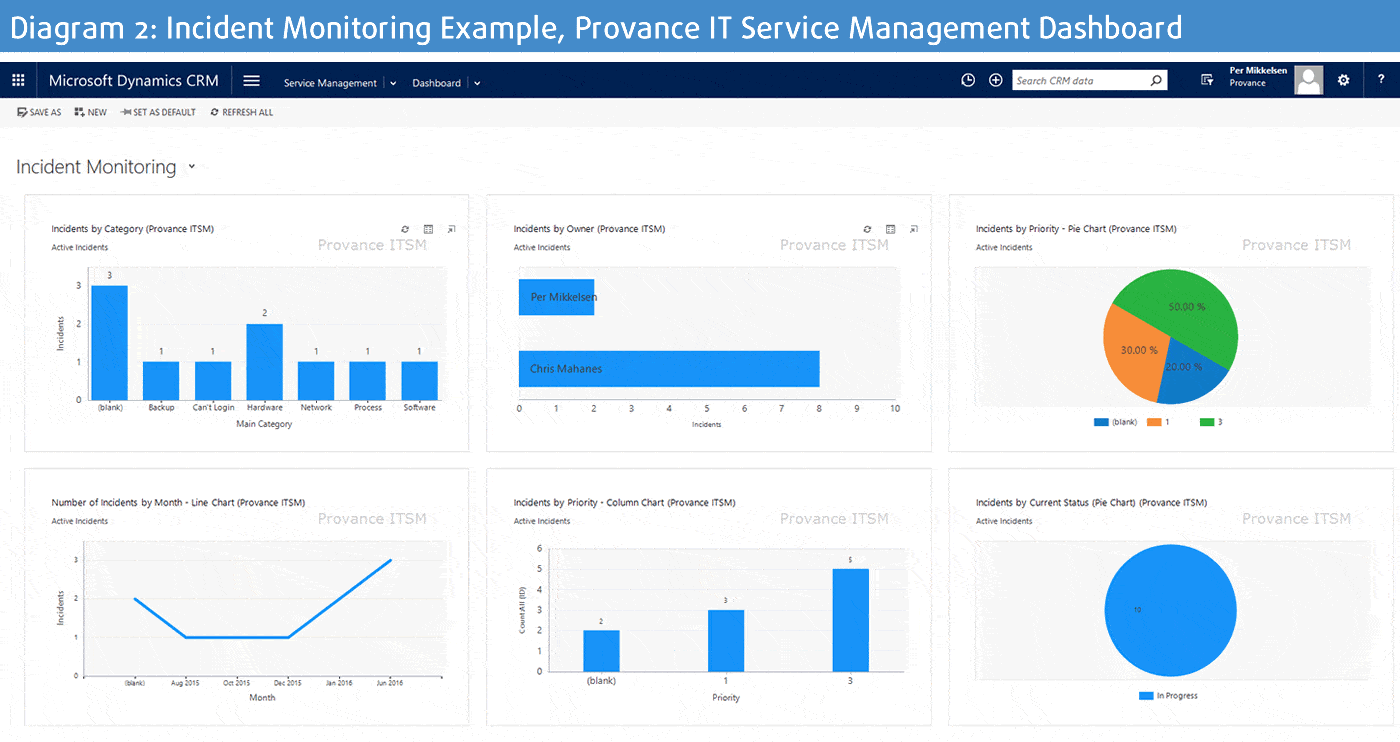The width and height of the screenshot is (1400, 742).
Task: Click the priority 1 column
Action: [x=726, y=640]
